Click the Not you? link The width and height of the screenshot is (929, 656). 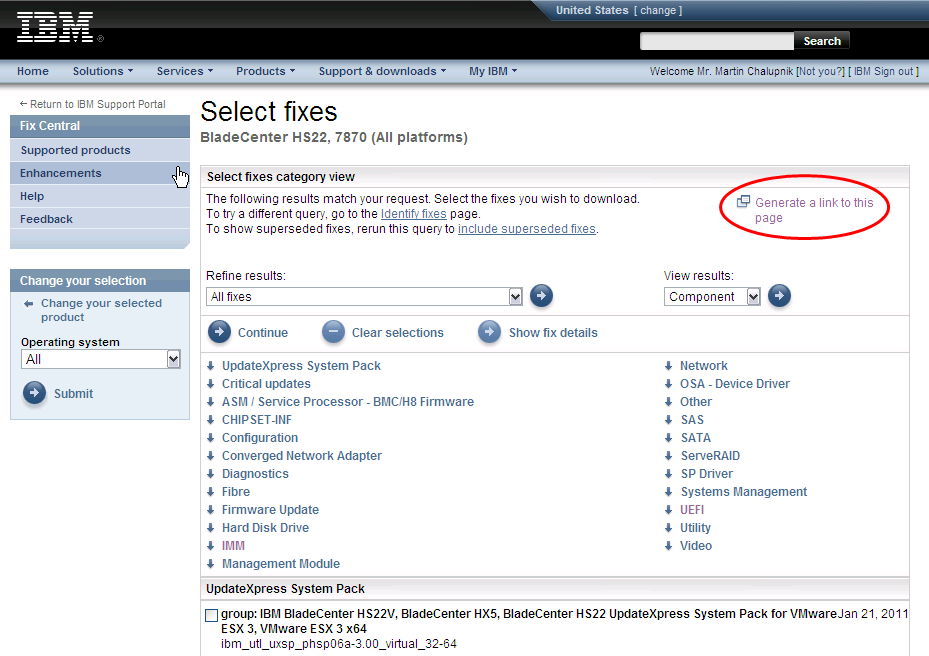[821, 71]
